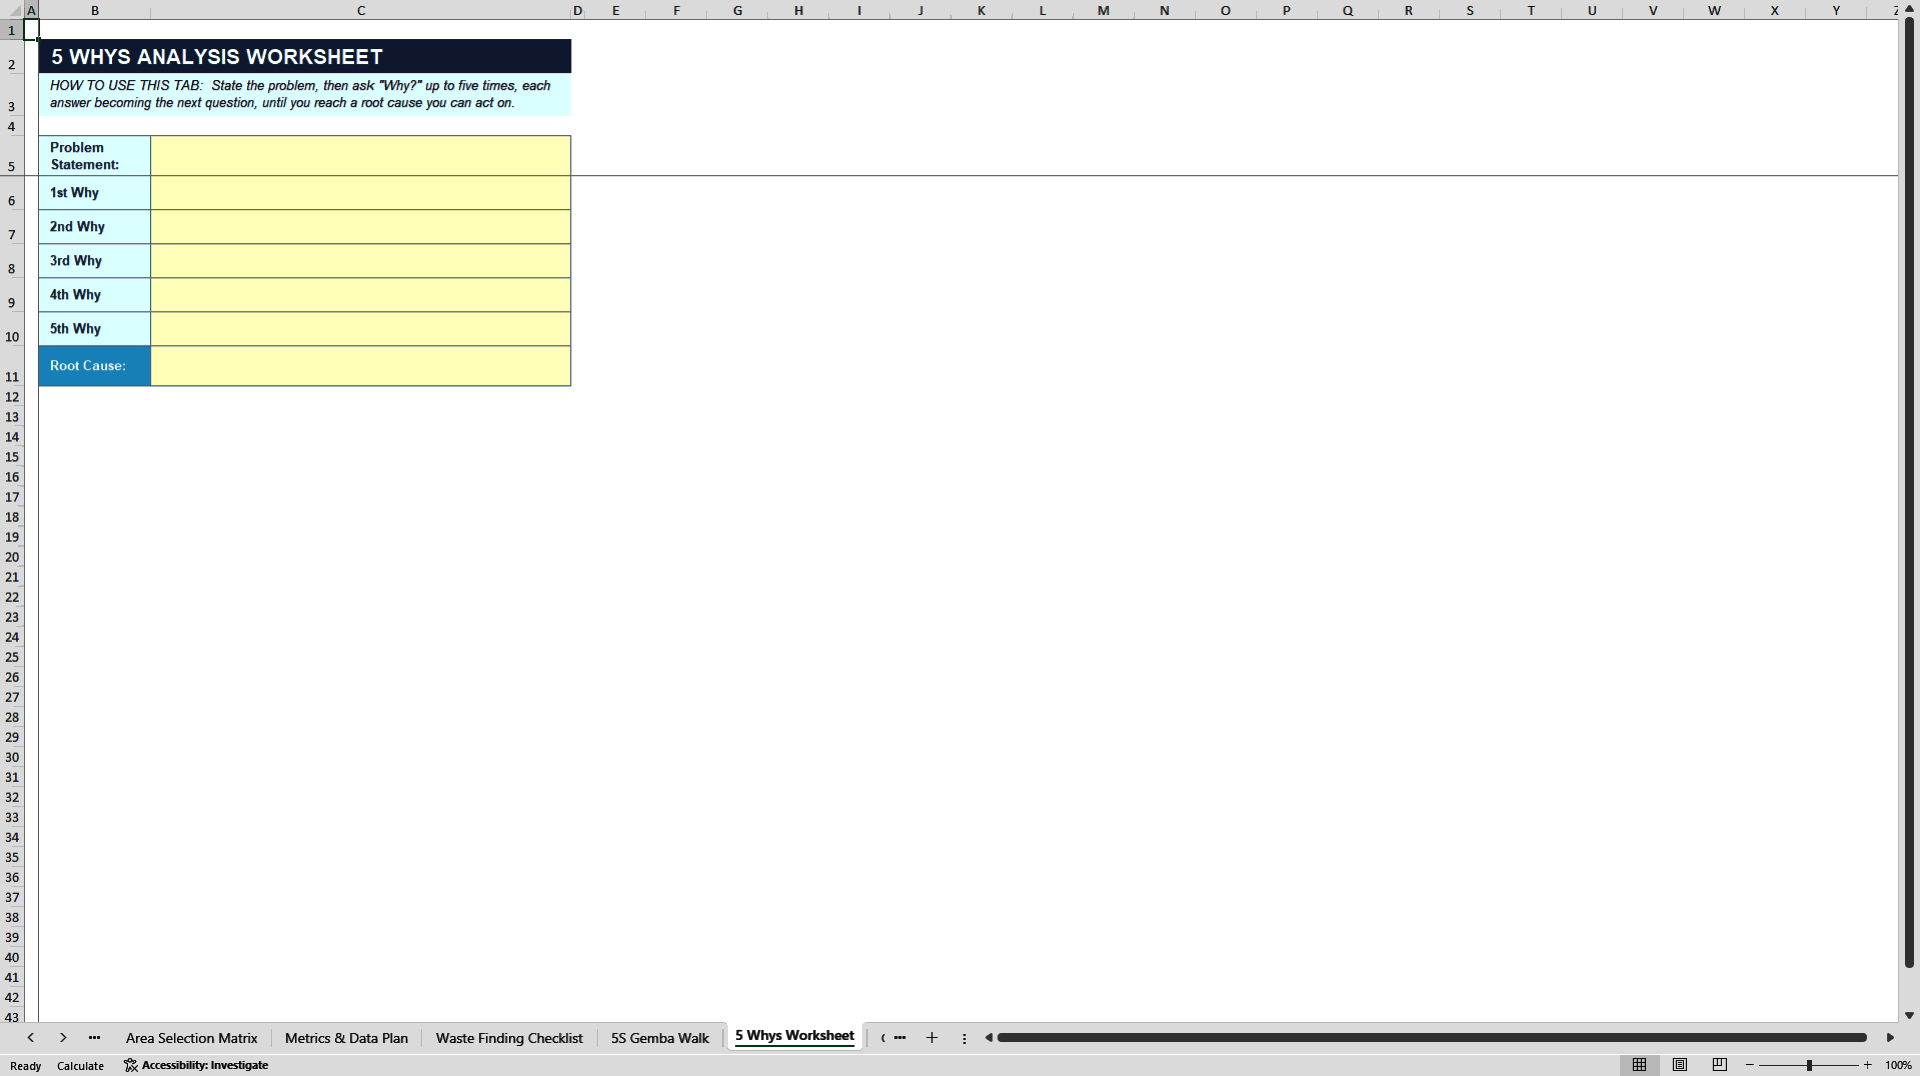Select the '1st Why' label cell

click(x=95, y=193)
